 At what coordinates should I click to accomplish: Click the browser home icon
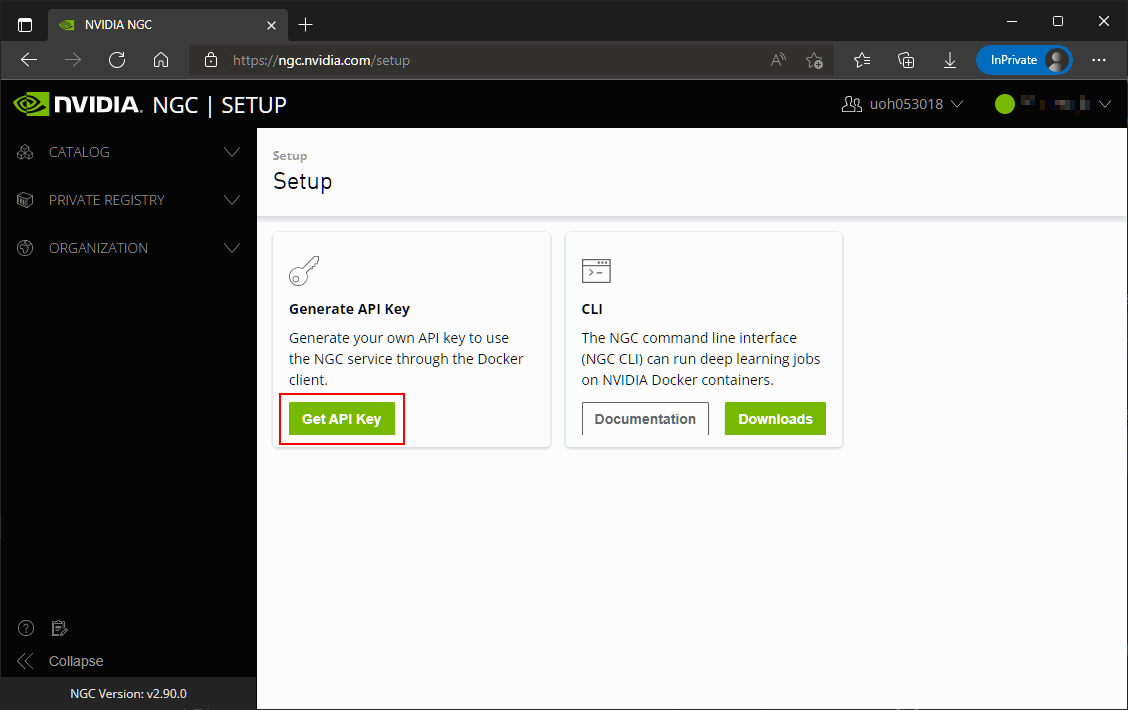161,60
